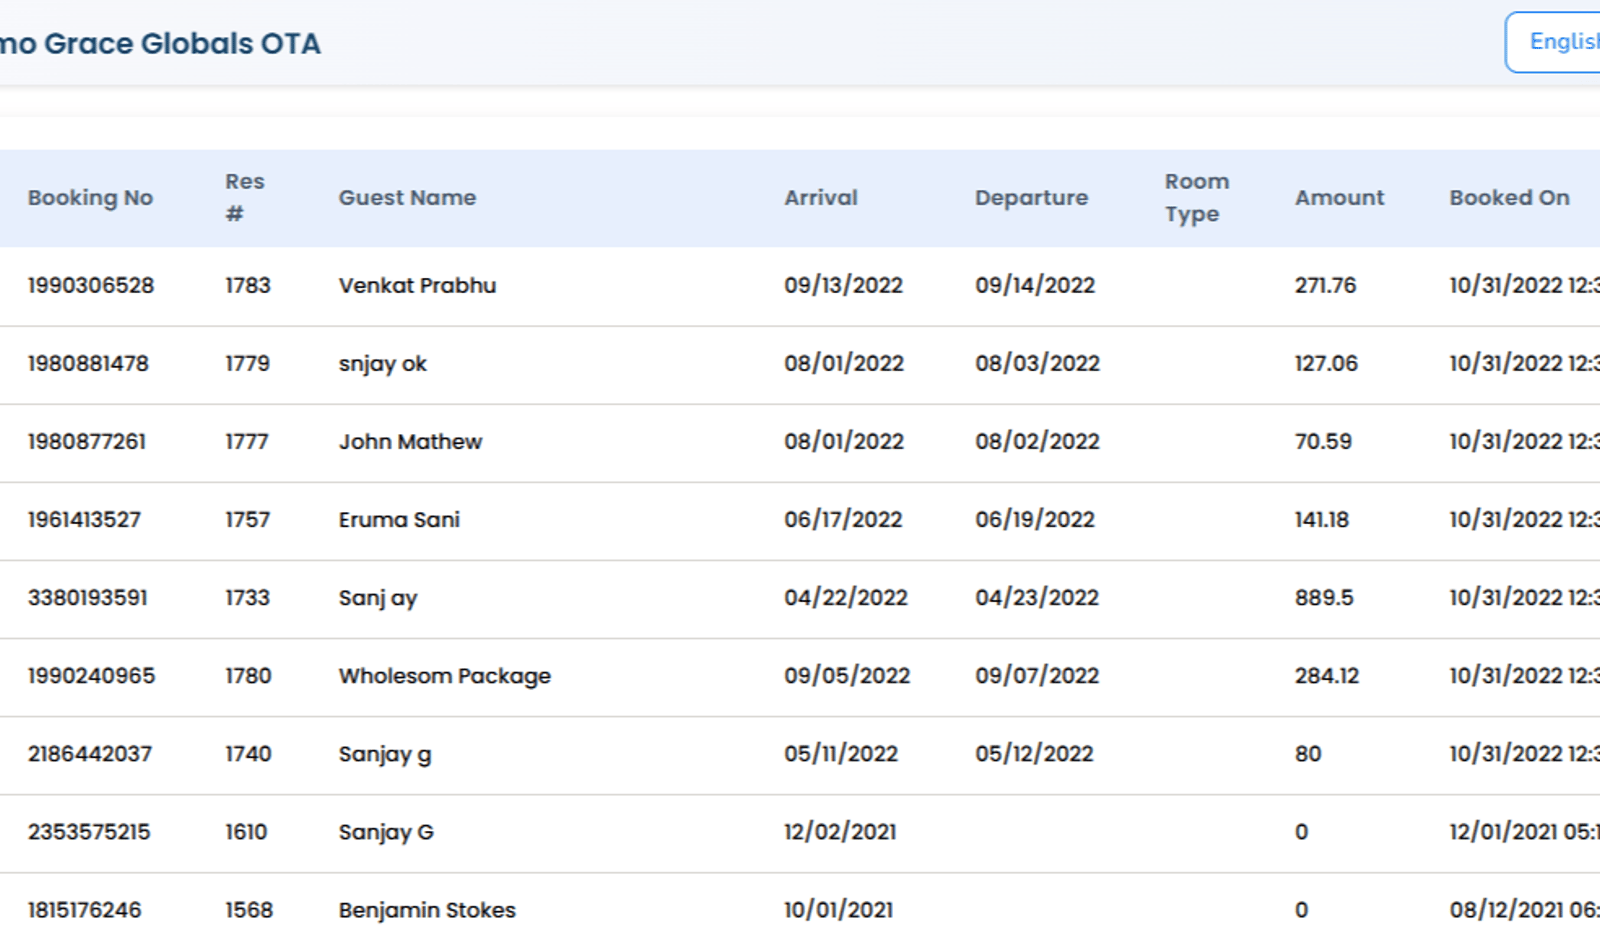Click reservation number 1780

click(x=248, y=675)
